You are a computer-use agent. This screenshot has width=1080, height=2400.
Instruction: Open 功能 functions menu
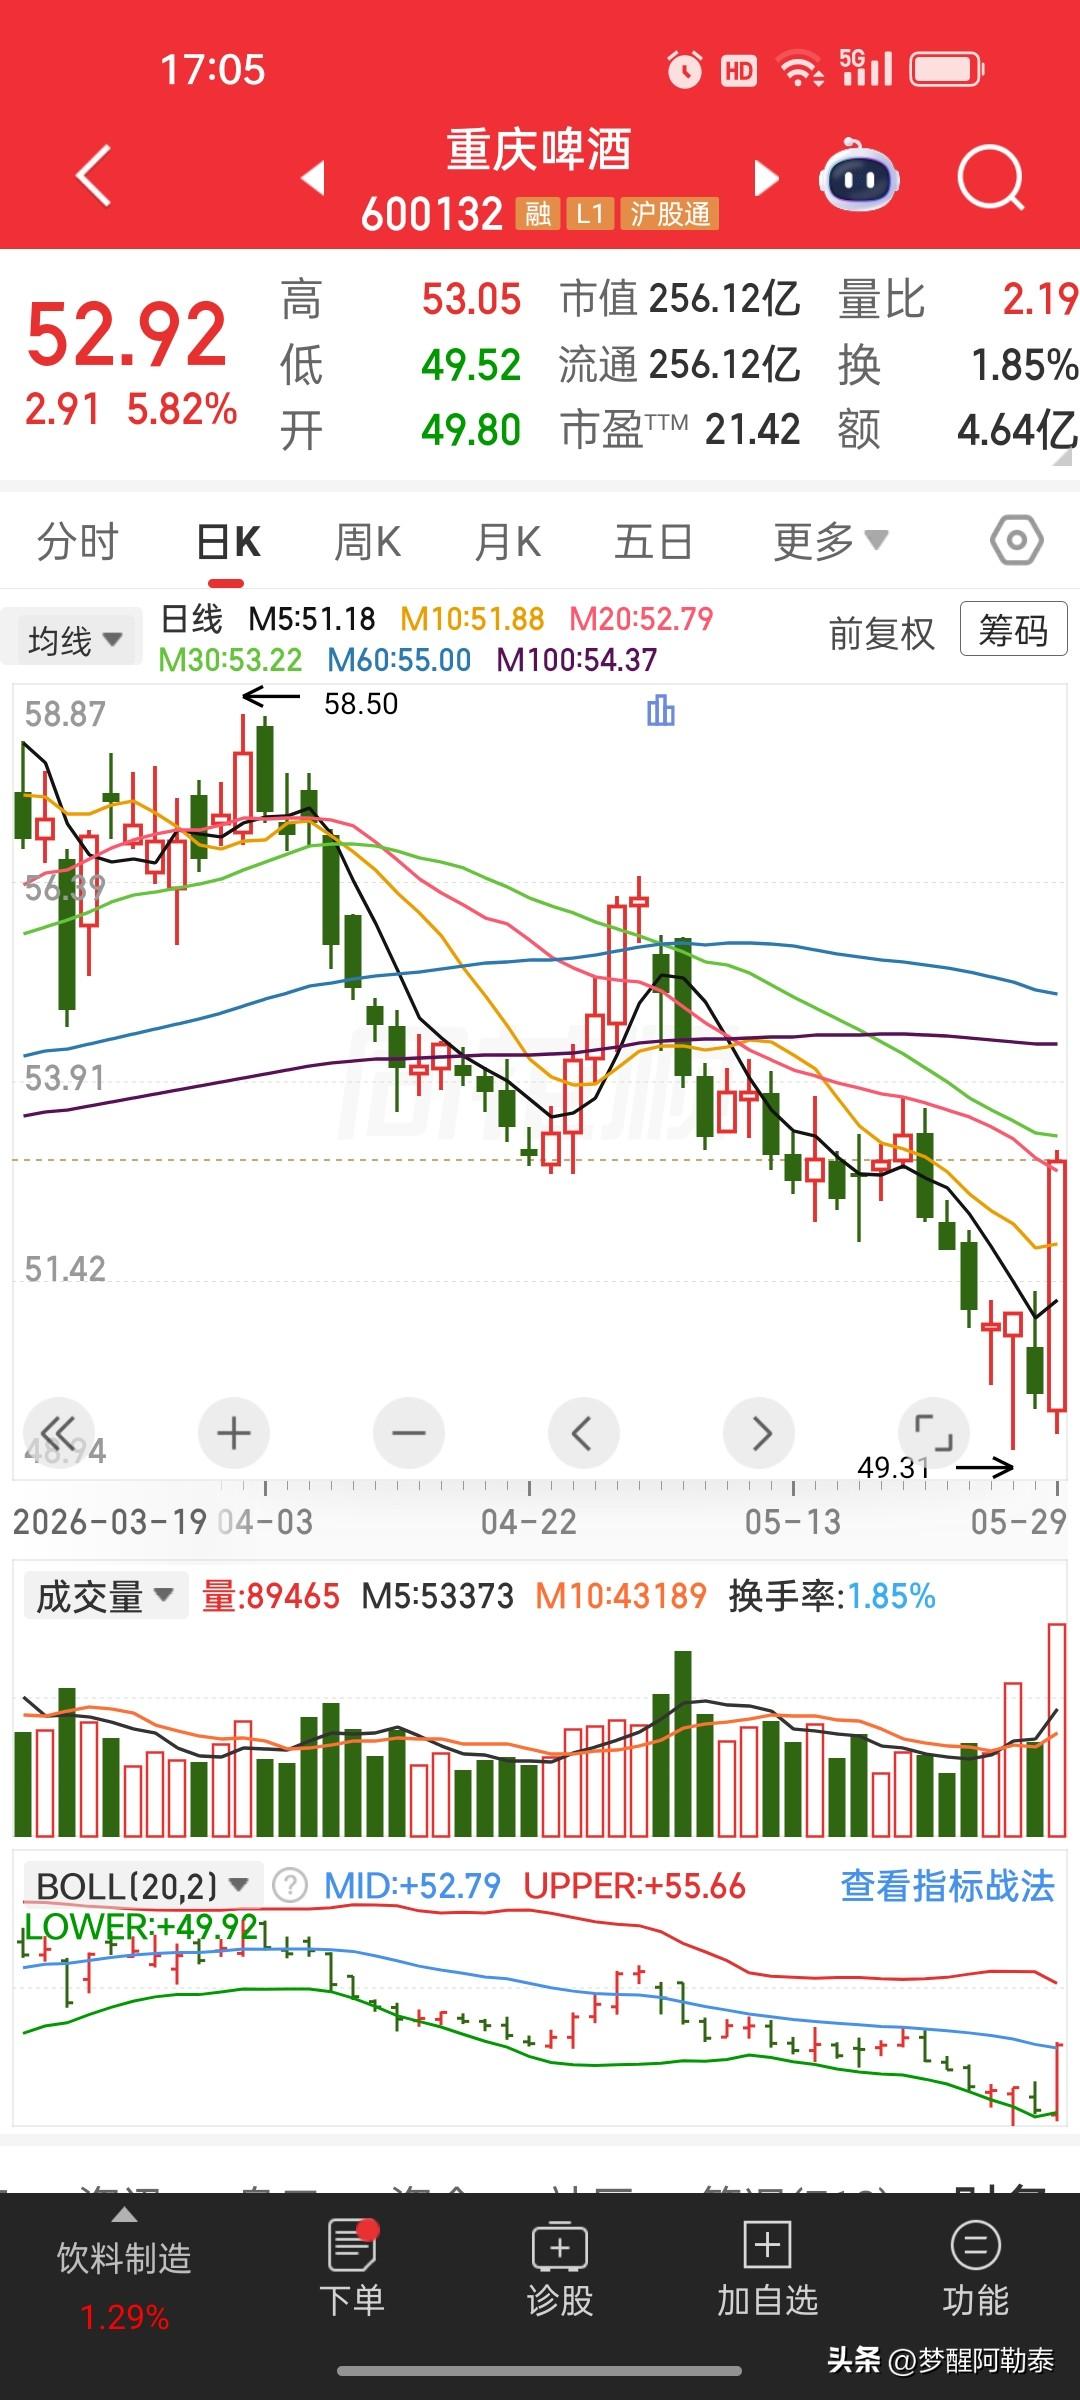[976, 2268]
